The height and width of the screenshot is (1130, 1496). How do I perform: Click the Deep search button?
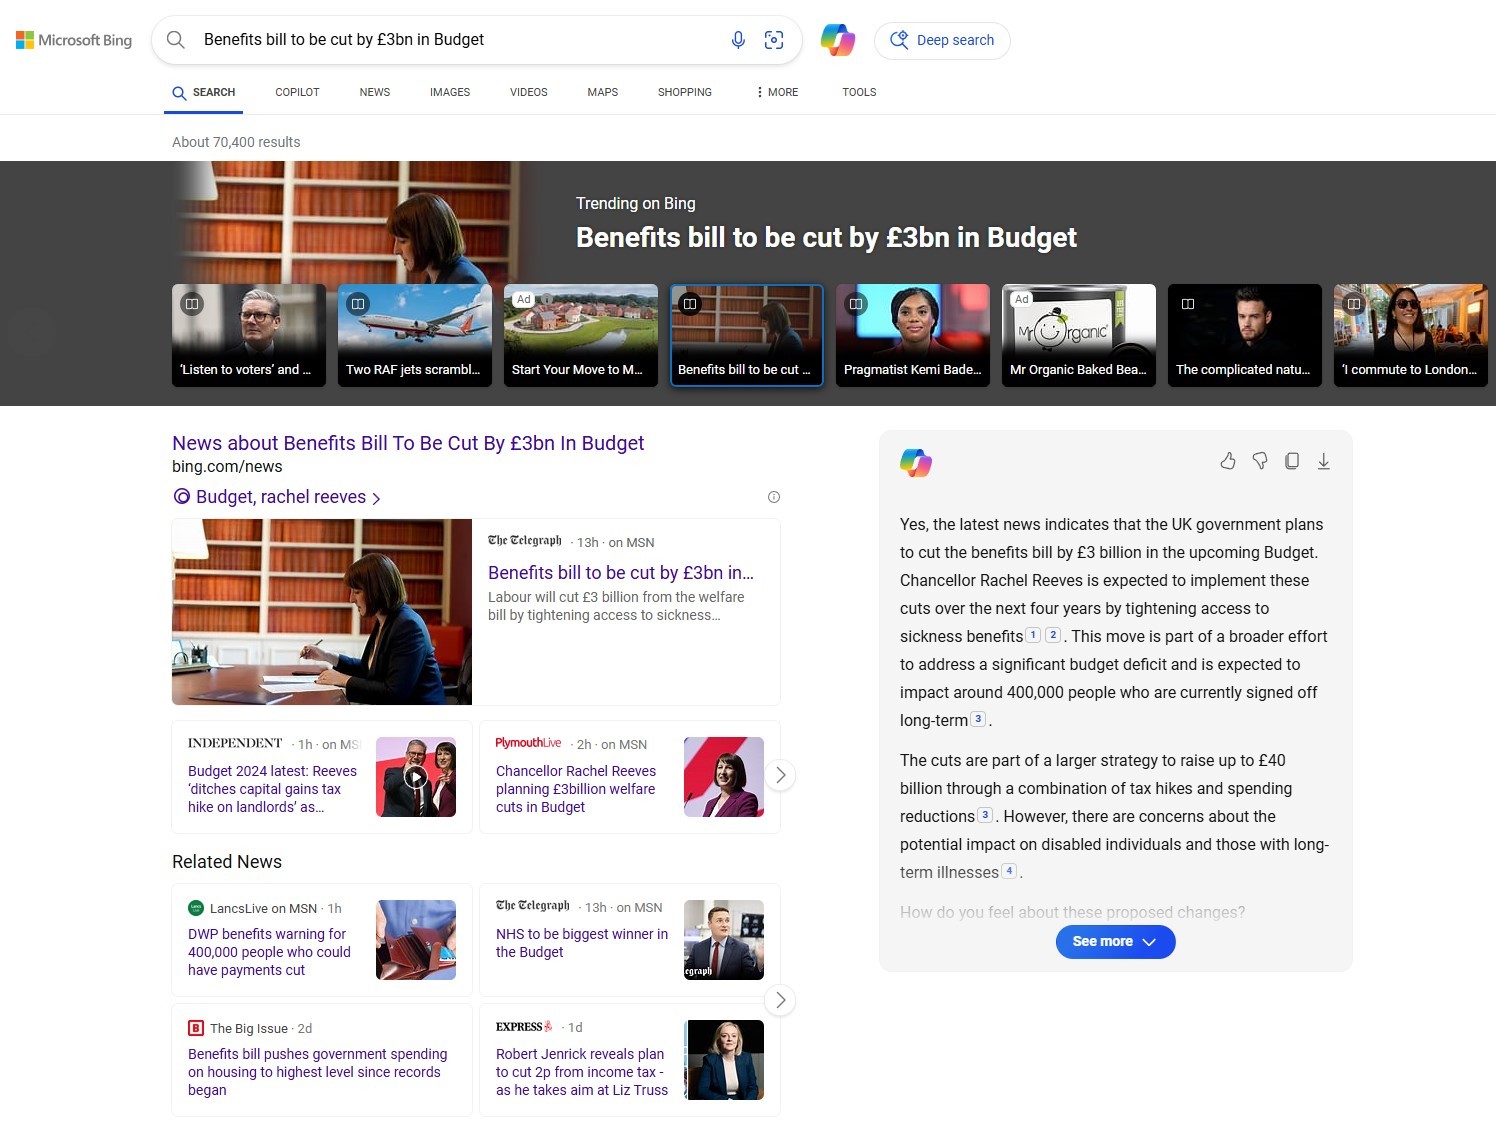coord(942,40)
